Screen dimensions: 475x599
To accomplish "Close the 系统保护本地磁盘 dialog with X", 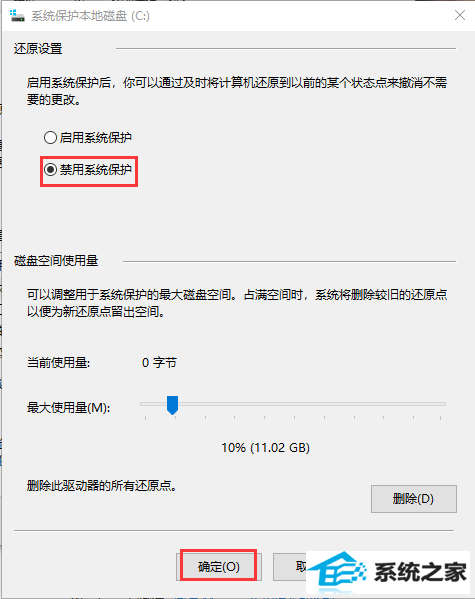I will coord(460,15).
